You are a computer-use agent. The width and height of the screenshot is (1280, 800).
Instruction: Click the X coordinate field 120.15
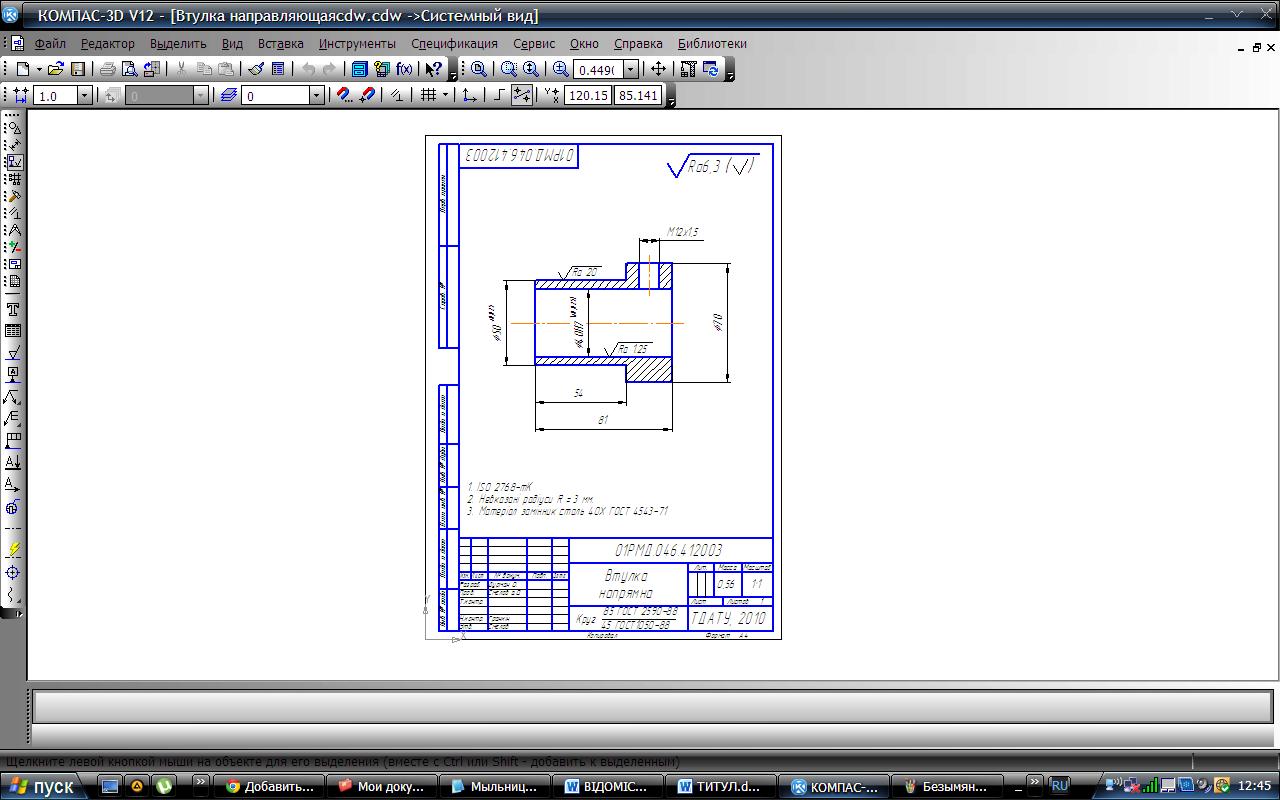point(588,95)
